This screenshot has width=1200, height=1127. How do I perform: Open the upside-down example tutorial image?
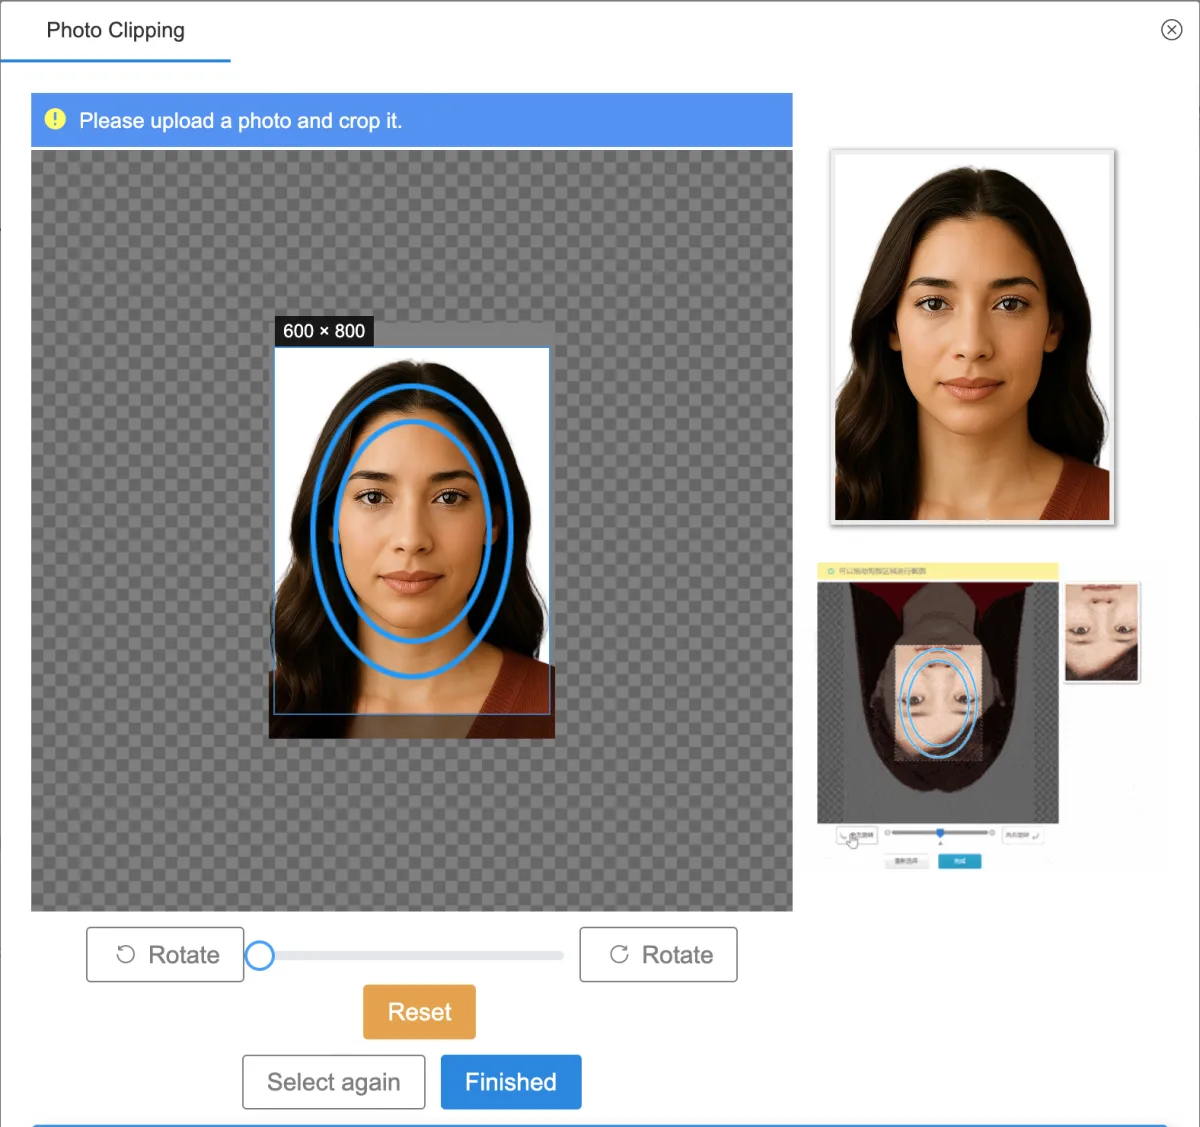[980, 716]
